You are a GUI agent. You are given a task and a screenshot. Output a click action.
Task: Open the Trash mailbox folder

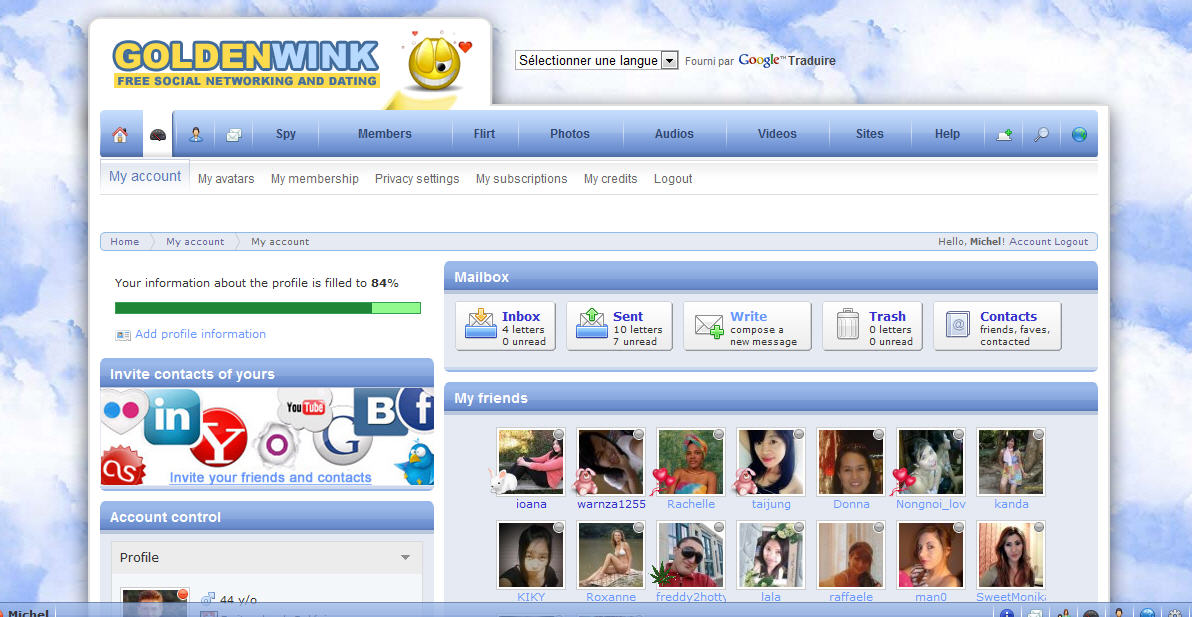point(872,327)
